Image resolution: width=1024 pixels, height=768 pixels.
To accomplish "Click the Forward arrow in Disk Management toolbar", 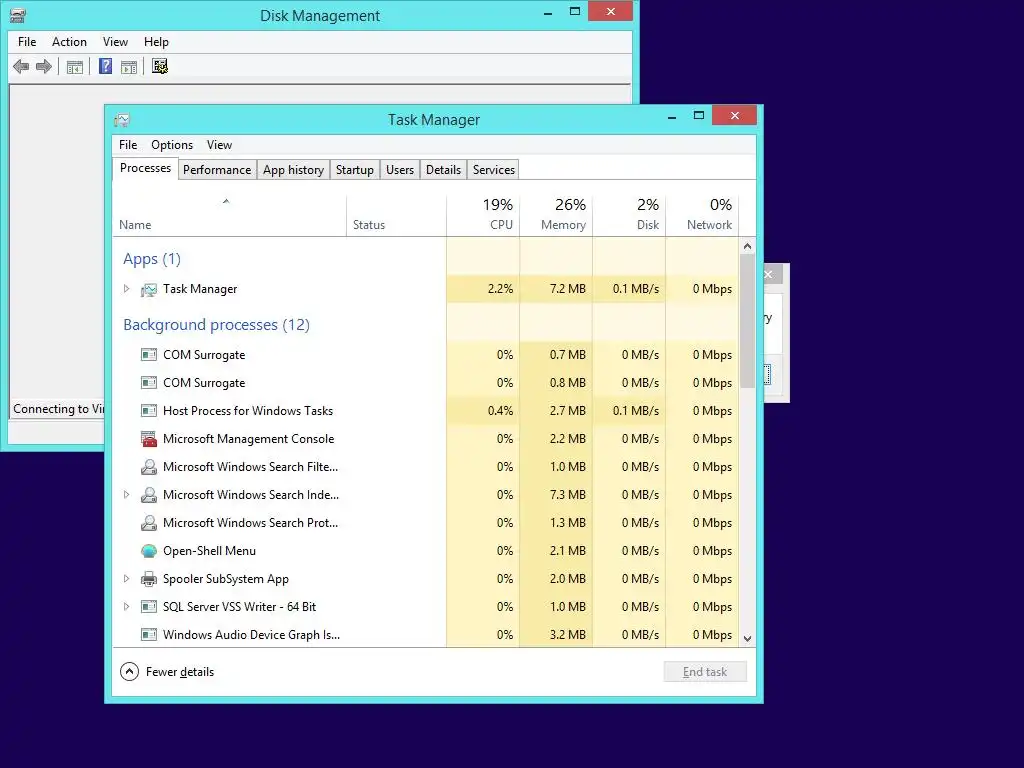I will coord(44,66).
